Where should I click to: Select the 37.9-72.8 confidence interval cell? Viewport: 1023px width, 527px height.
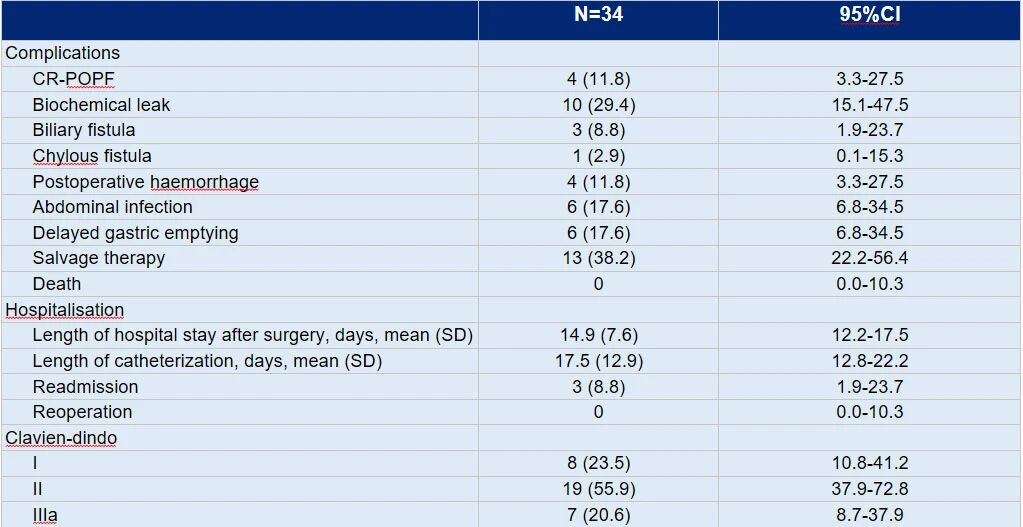(870, 489)
